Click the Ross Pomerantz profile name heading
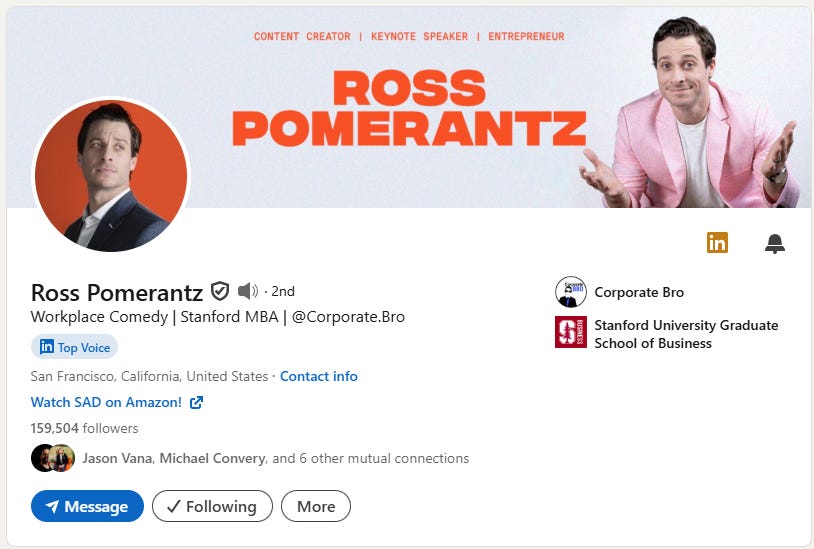The width and height of the screenshot is (814, 549). coord(117,292)
